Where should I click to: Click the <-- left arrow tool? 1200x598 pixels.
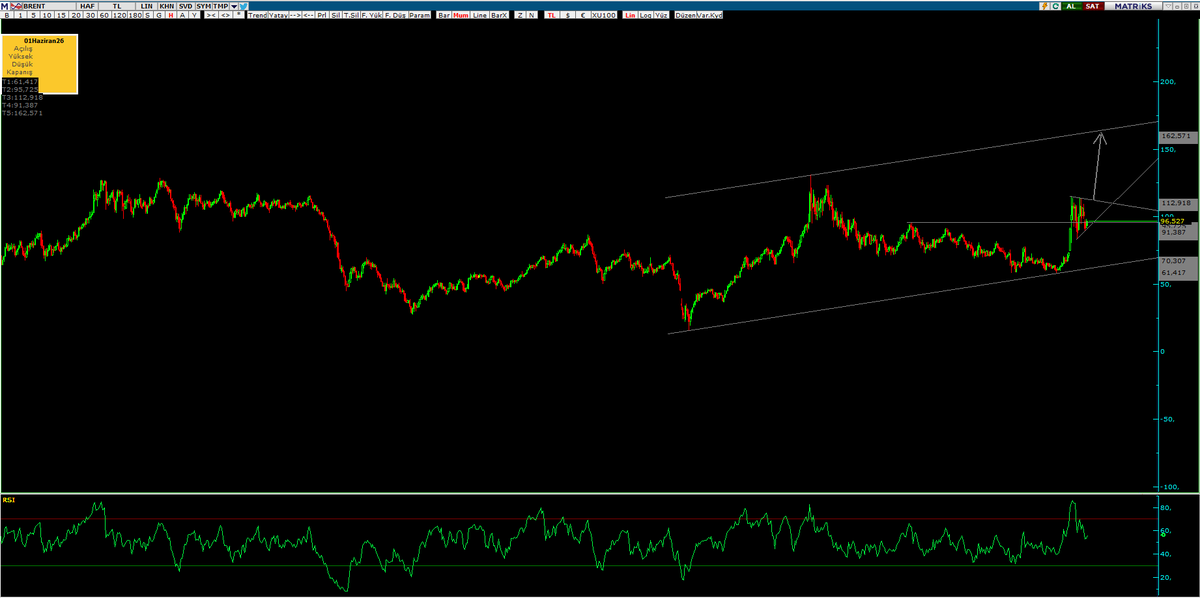[308, 15]
